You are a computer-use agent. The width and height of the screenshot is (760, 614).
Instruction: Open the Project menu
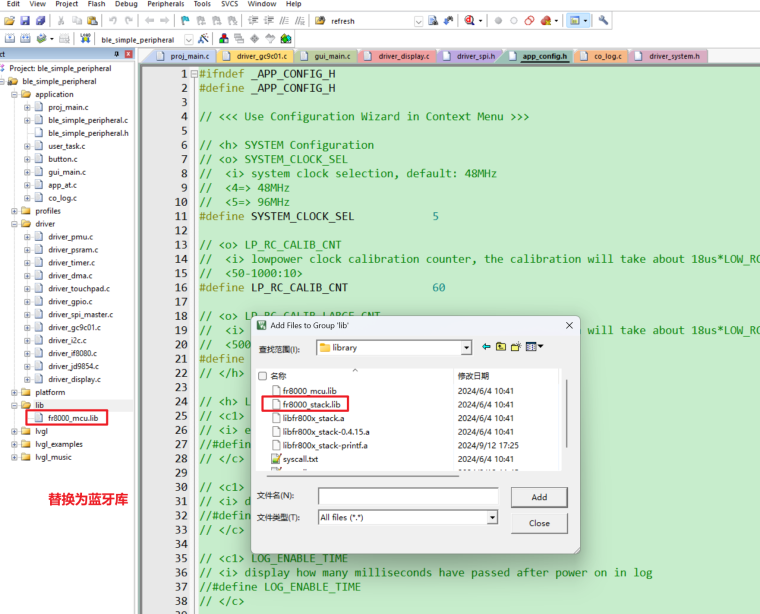tap(66, 4)
